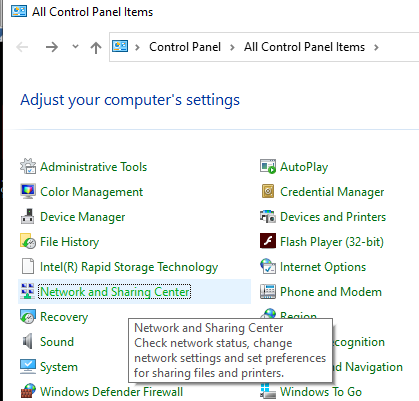The width and height of the screenshot is (419, 401).
Task: Open the Device Manager icon
Action: (x=28, y=216)
